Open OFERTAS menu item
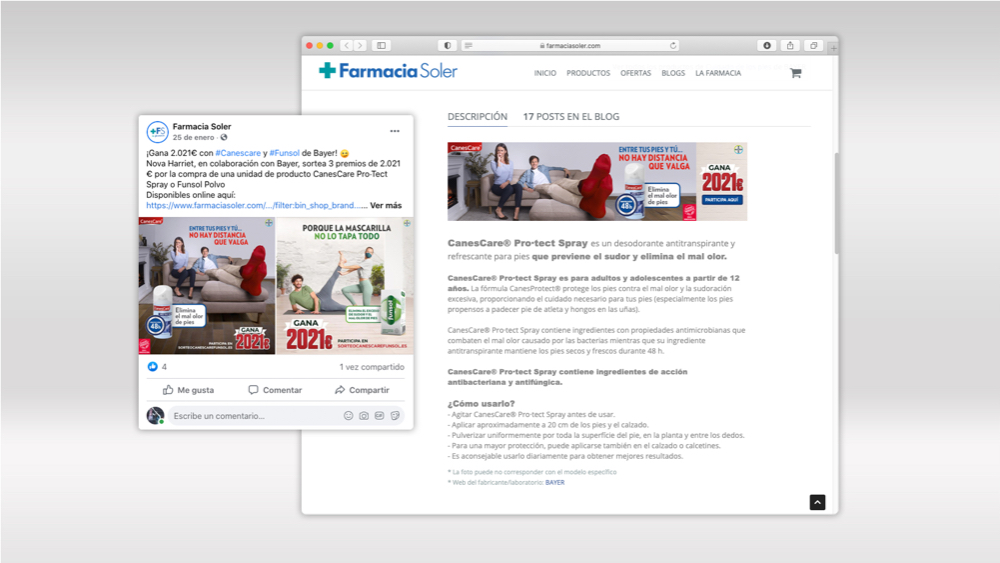 (636, 73)
